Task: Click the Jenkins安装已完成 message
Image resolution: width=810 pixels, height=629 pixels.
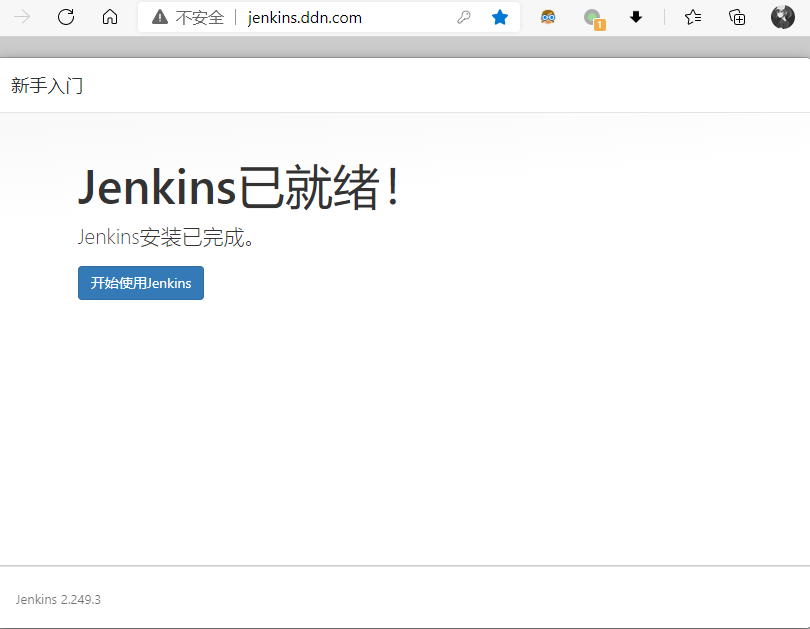Action: (x=166, y=237)
